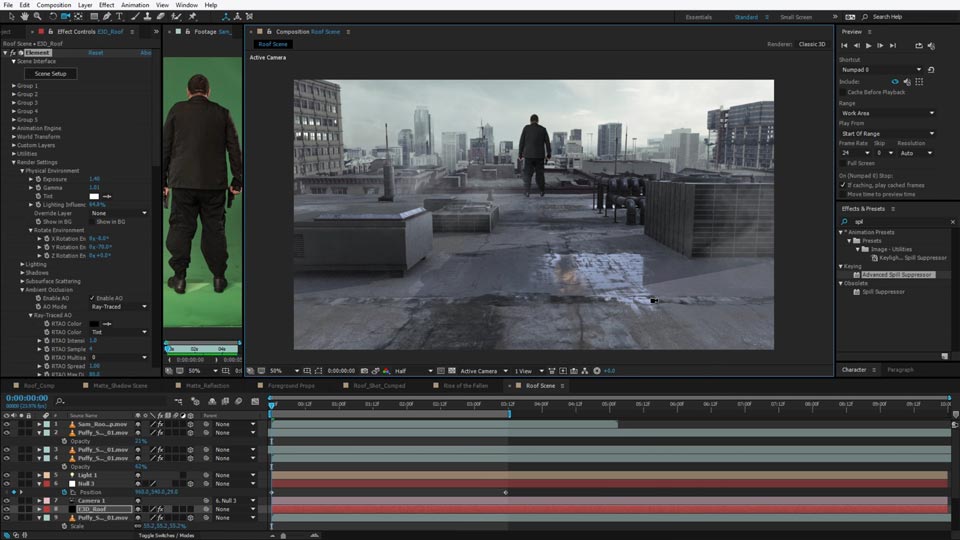Click the effects search field
Image resolution: width=960 pixels, height=540 pixels.
tap(895, 222)
